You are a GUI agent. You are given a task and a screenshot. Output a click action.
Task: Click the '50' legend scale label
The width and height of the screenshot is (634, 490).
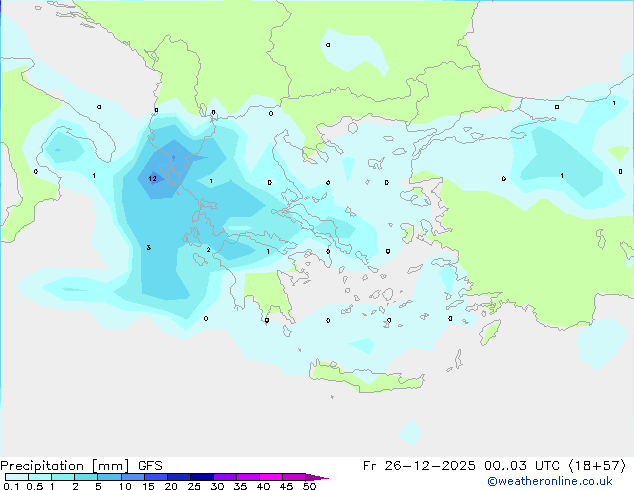click(309, 486)
